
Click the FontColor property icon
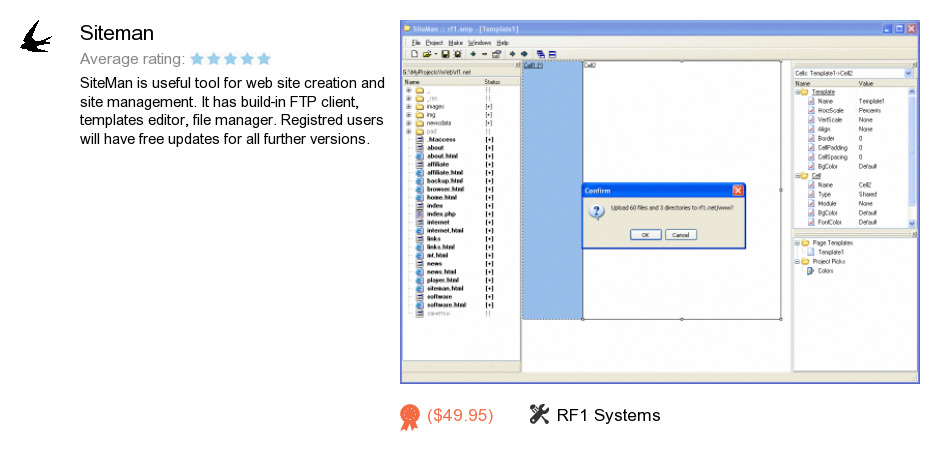811,222
